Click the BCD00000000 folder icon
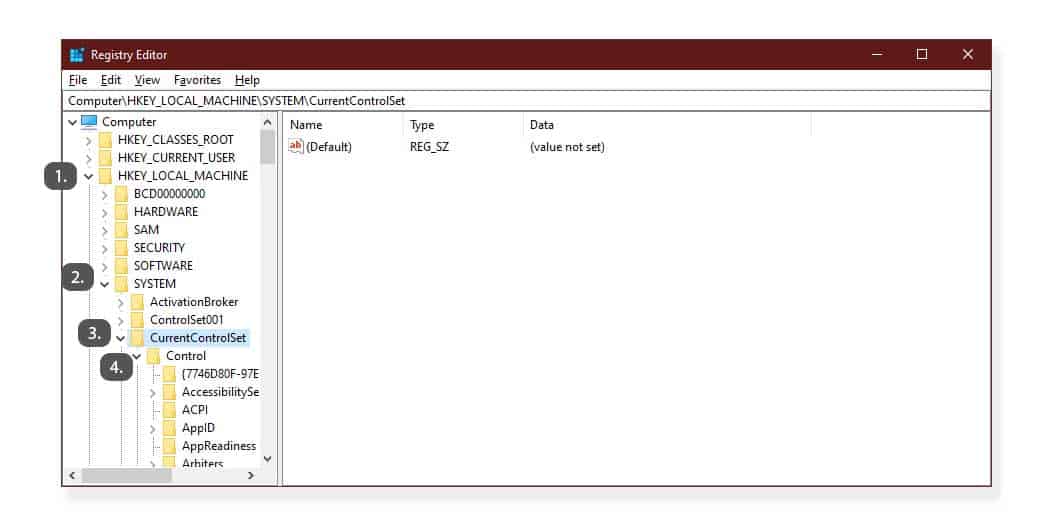This screenshot has height=526, width=1053. coord(122,194)
